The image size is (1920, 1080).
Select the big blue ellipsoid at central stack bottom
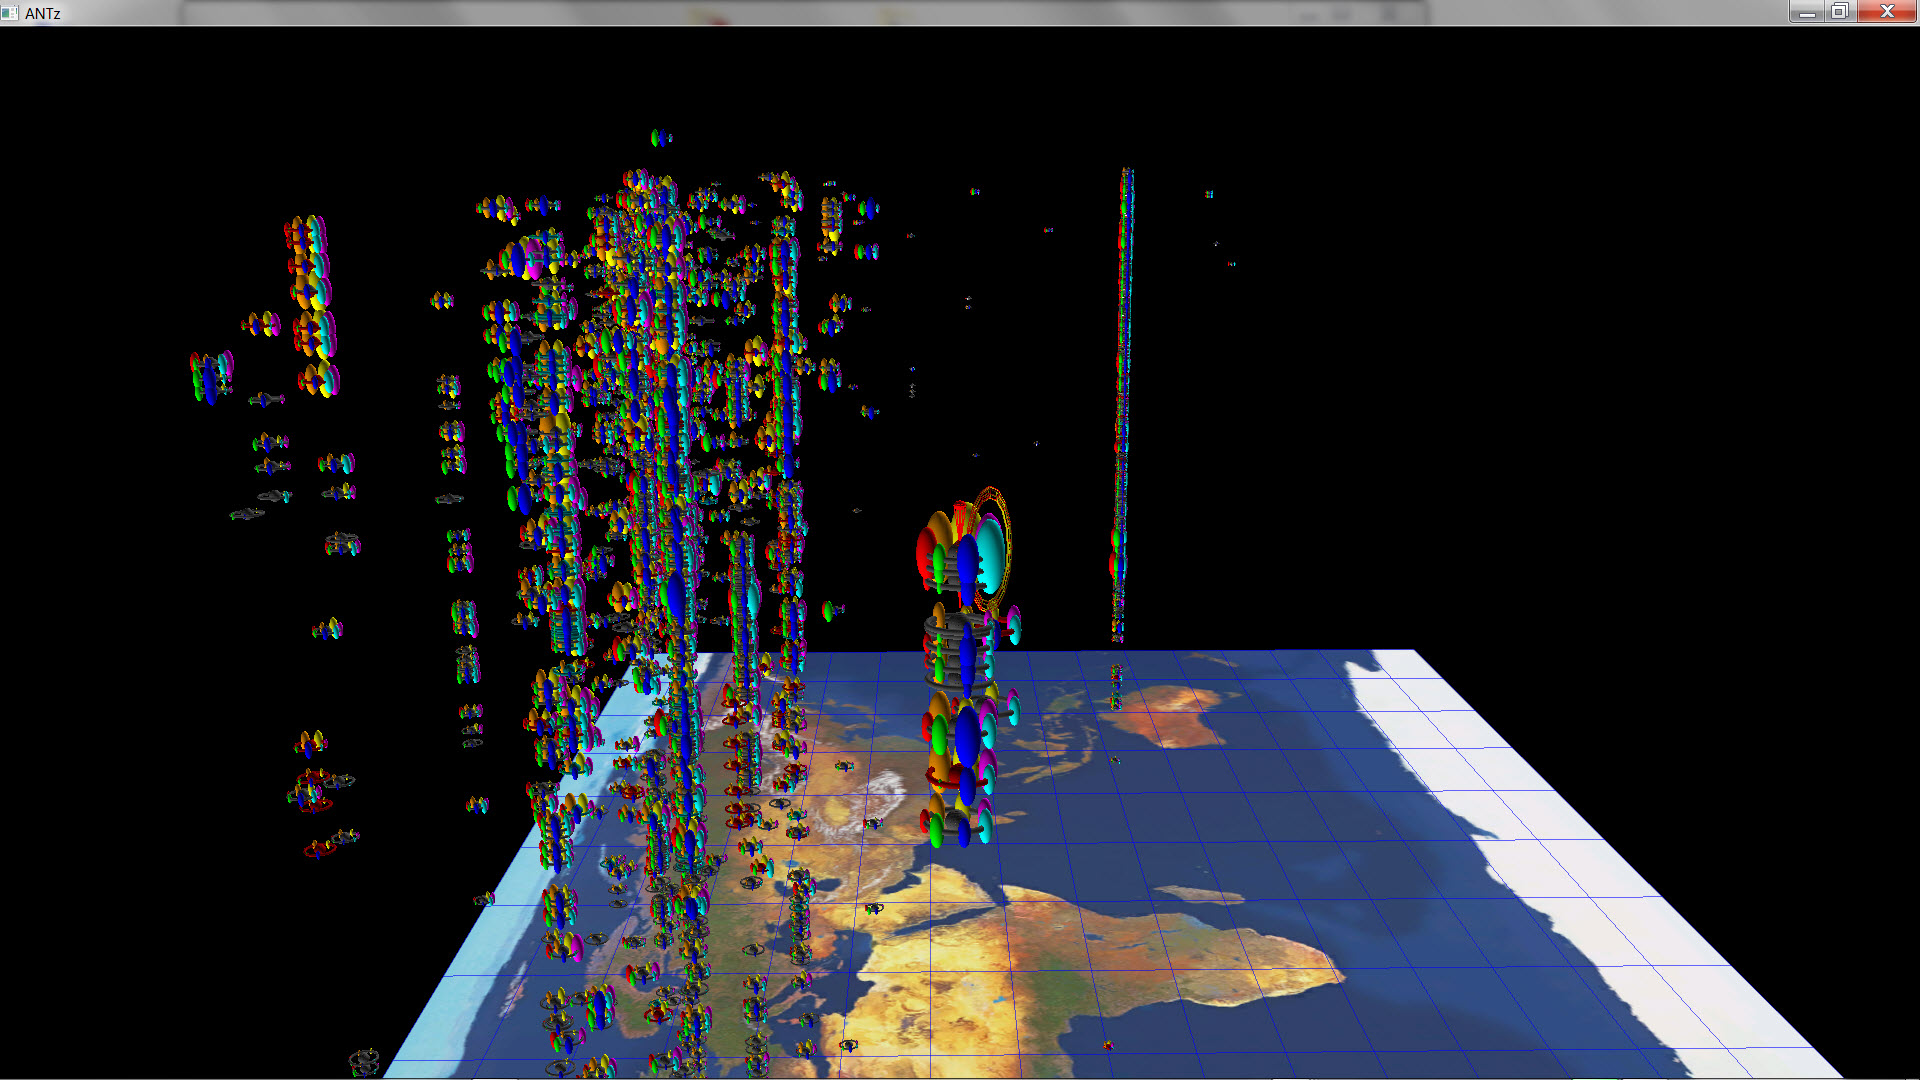coord(967,735)
